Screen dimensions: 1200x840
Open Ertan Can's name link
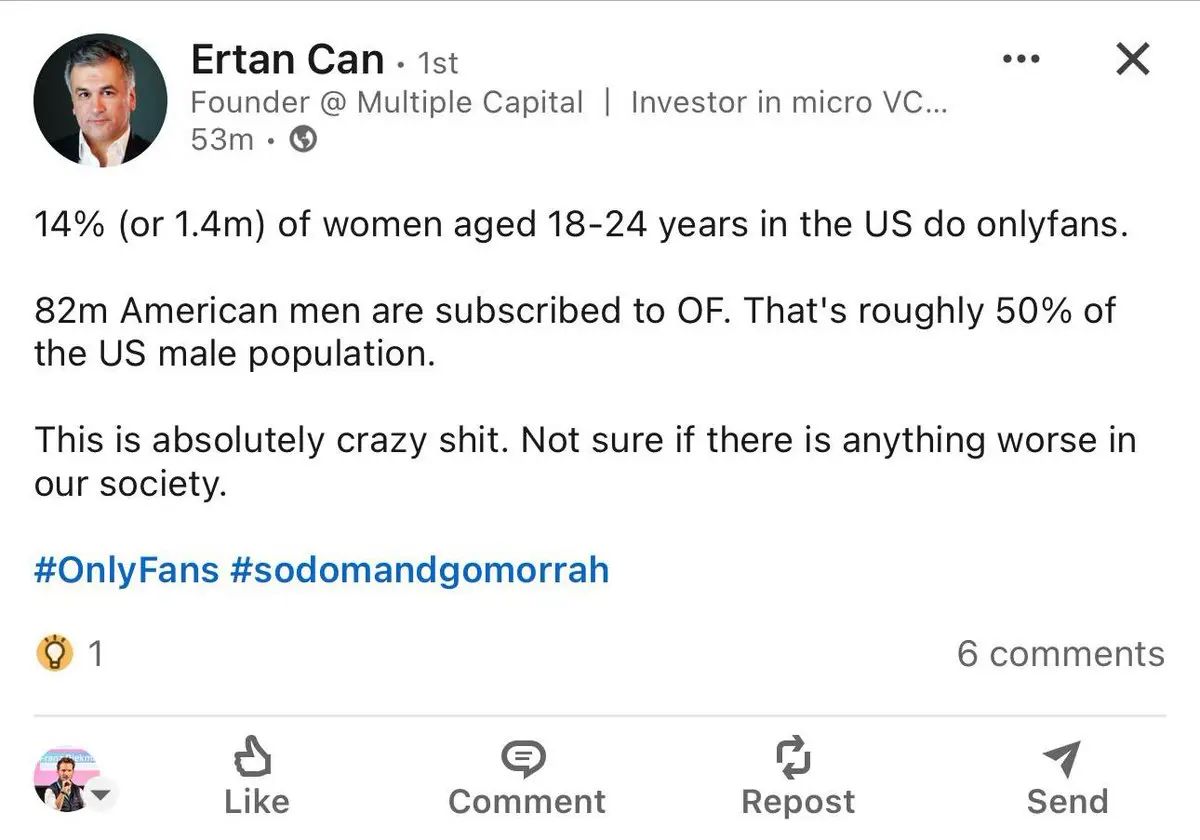[x=287, y=60]
